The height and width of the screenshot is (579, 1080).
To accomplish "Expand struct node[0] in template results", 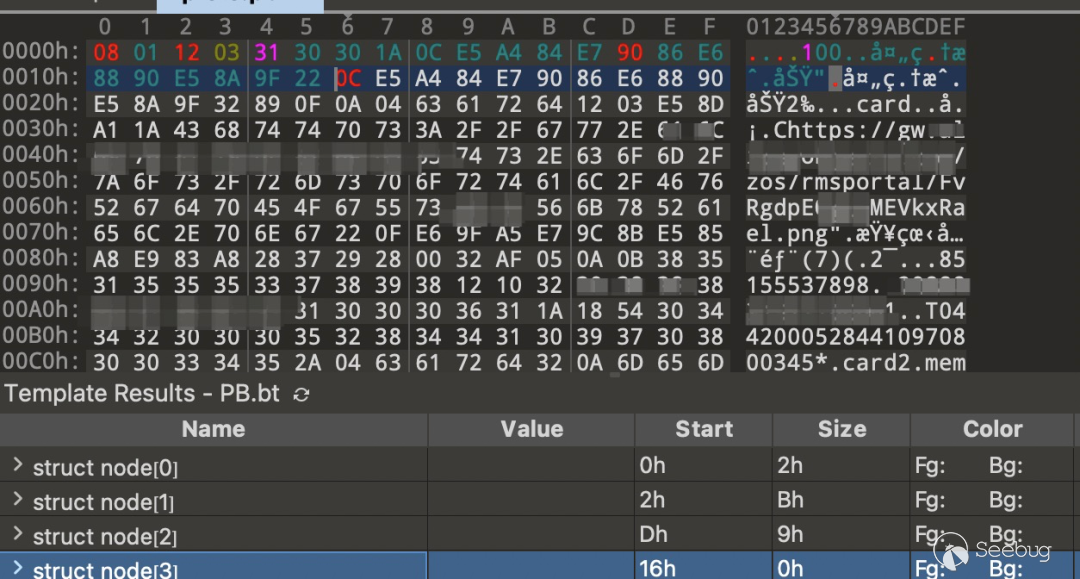I will tap(18, 466).
